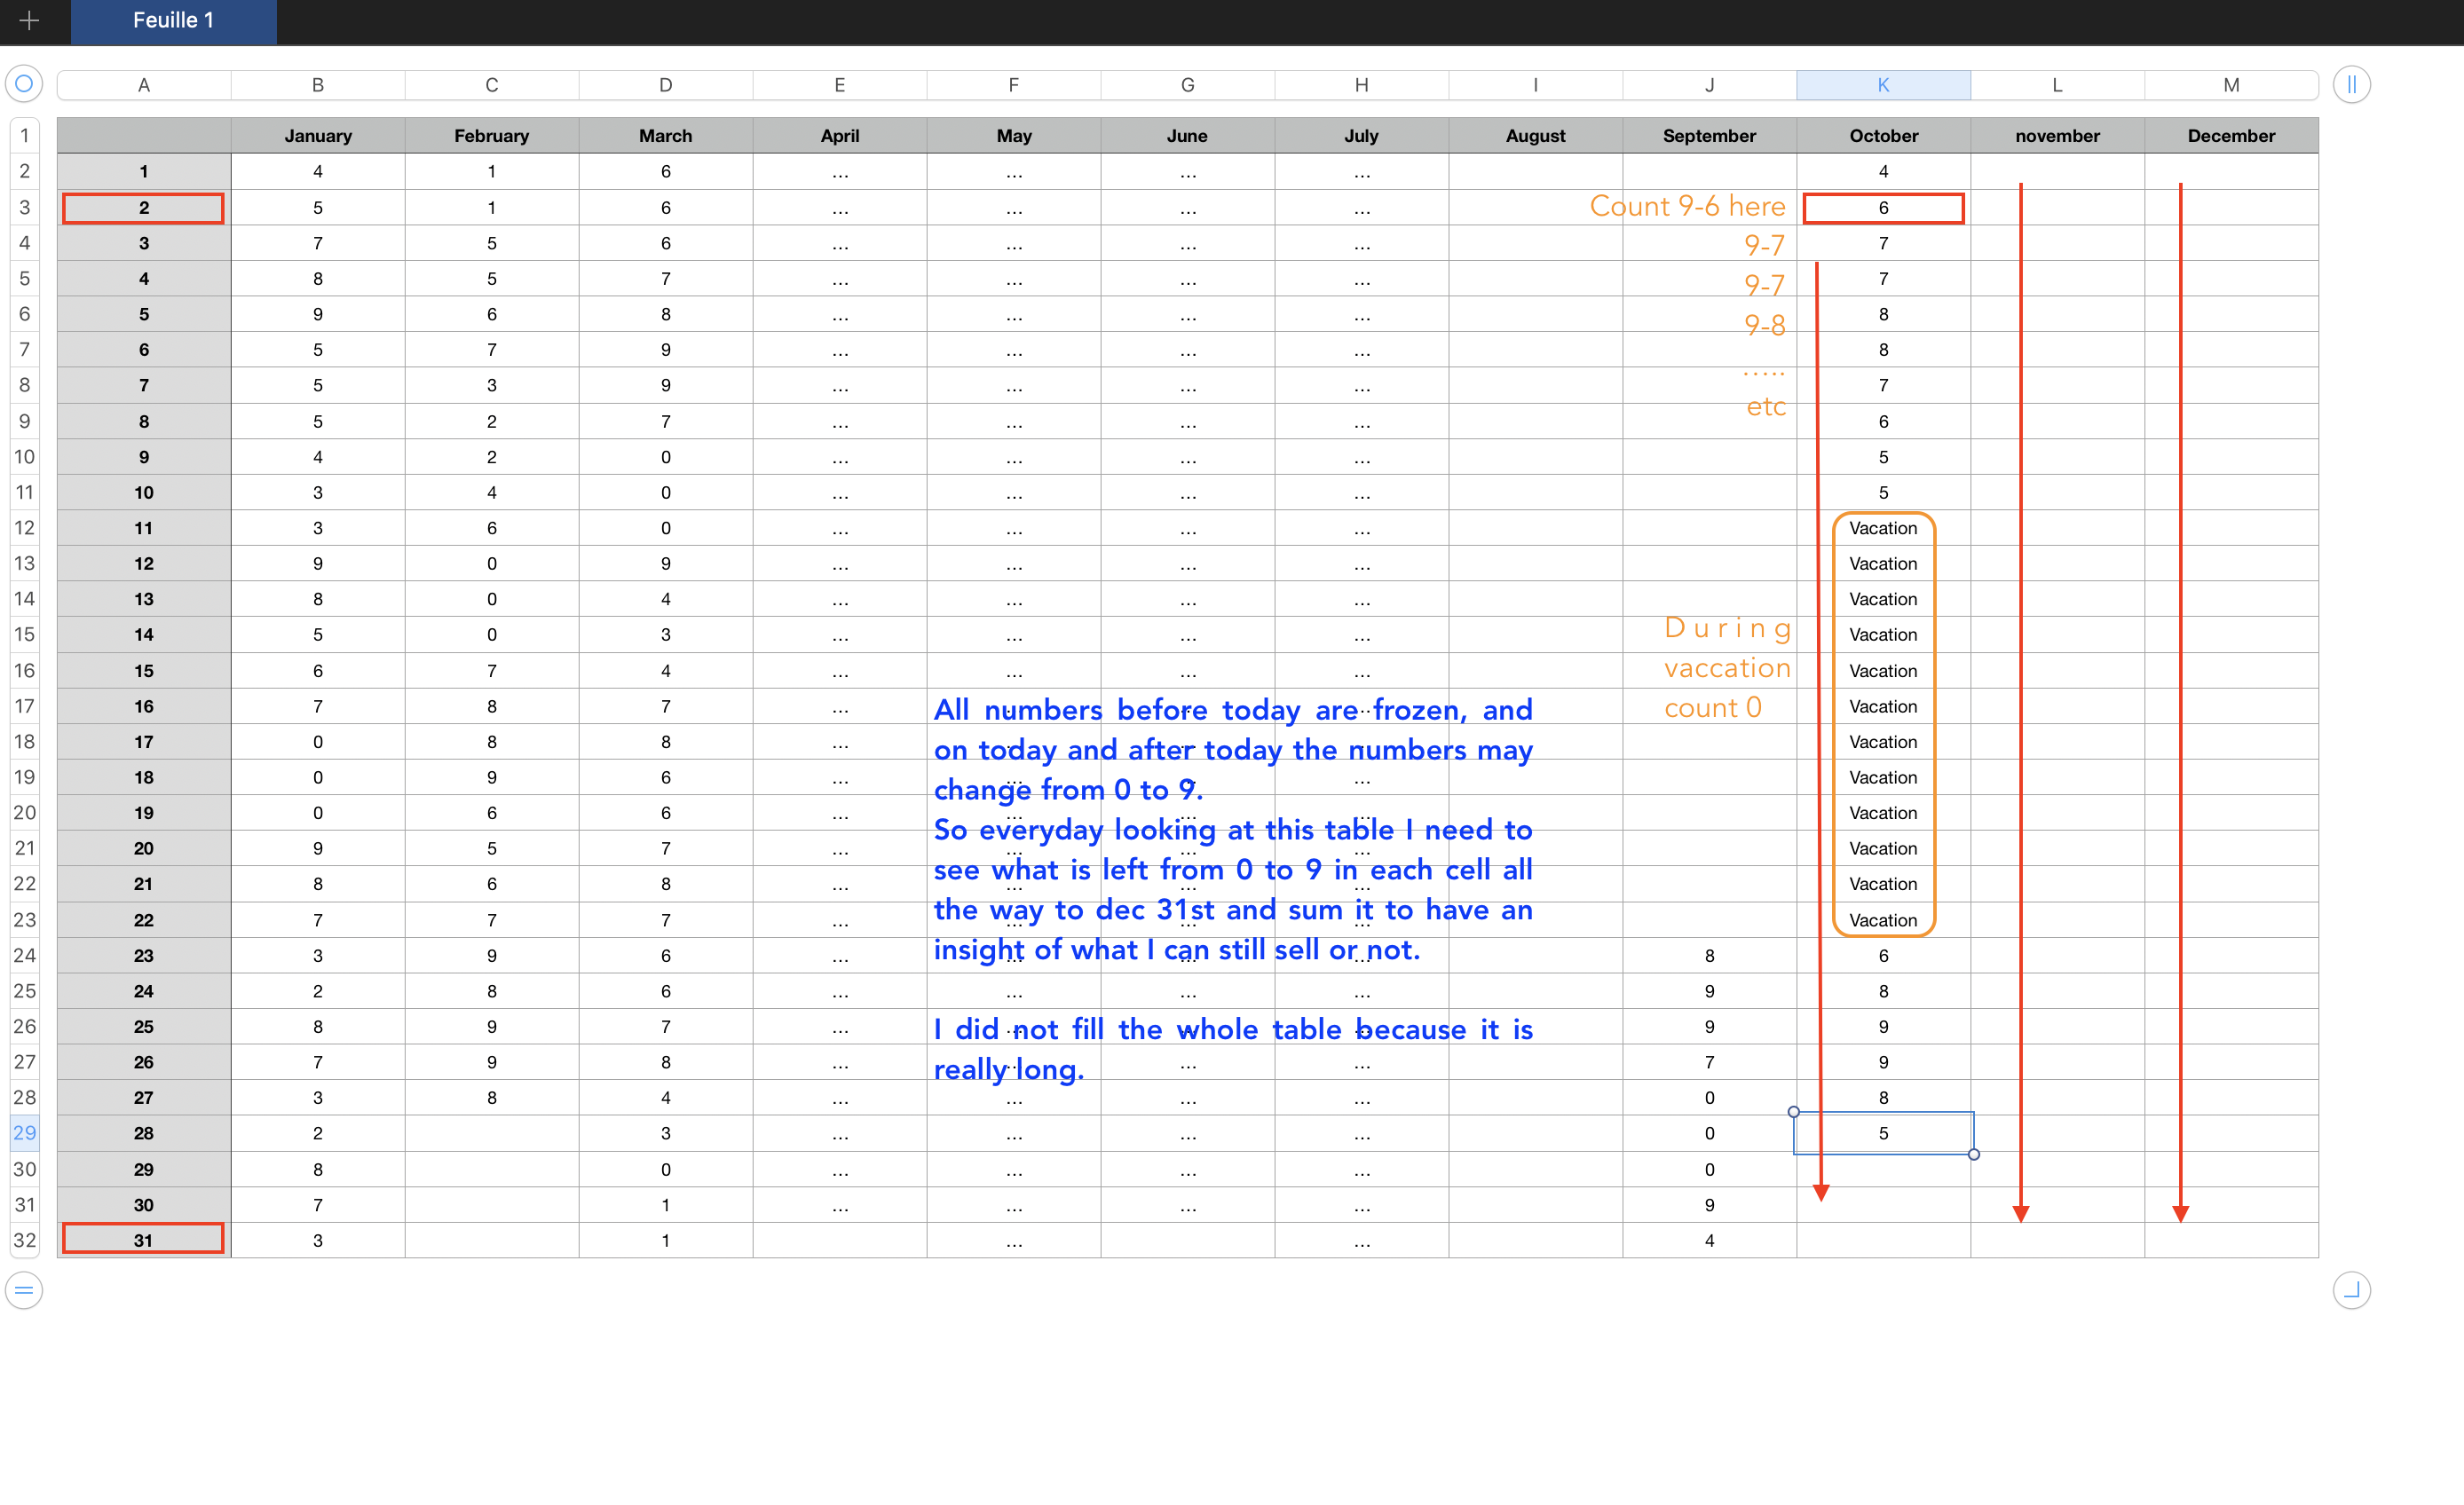This screenshot has width=2464, height=1505.
Task: Click the December header cell
Action: (x=2230, y=136)
